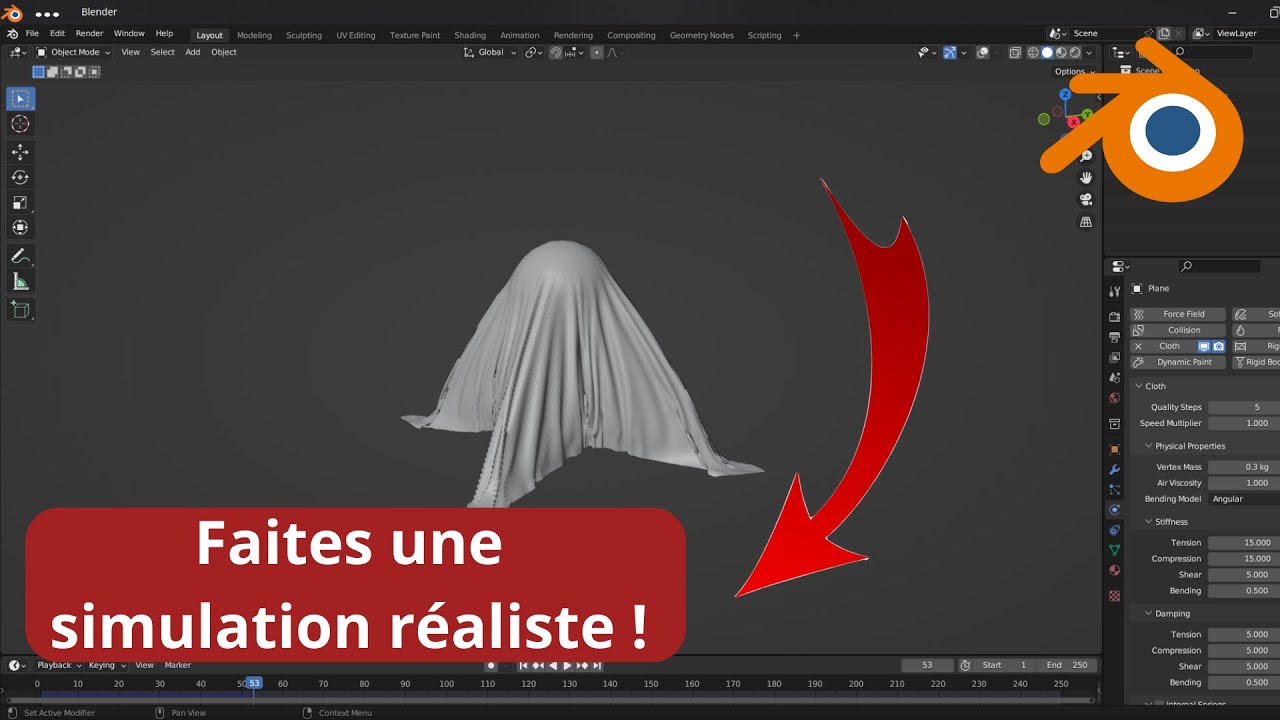Open the Bending Model Angular dropdown
The height and width of the screenshot is (720, 1280).
(x=1243, y=499)
